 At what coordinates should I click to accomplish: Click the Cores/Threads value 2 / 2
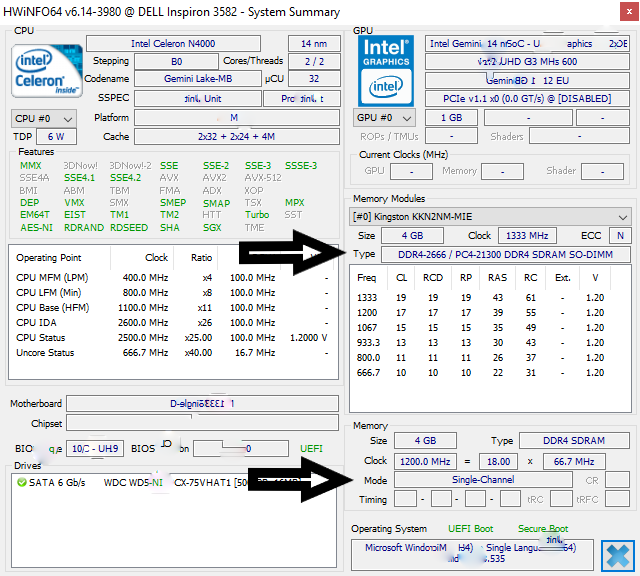click(314, 62)
